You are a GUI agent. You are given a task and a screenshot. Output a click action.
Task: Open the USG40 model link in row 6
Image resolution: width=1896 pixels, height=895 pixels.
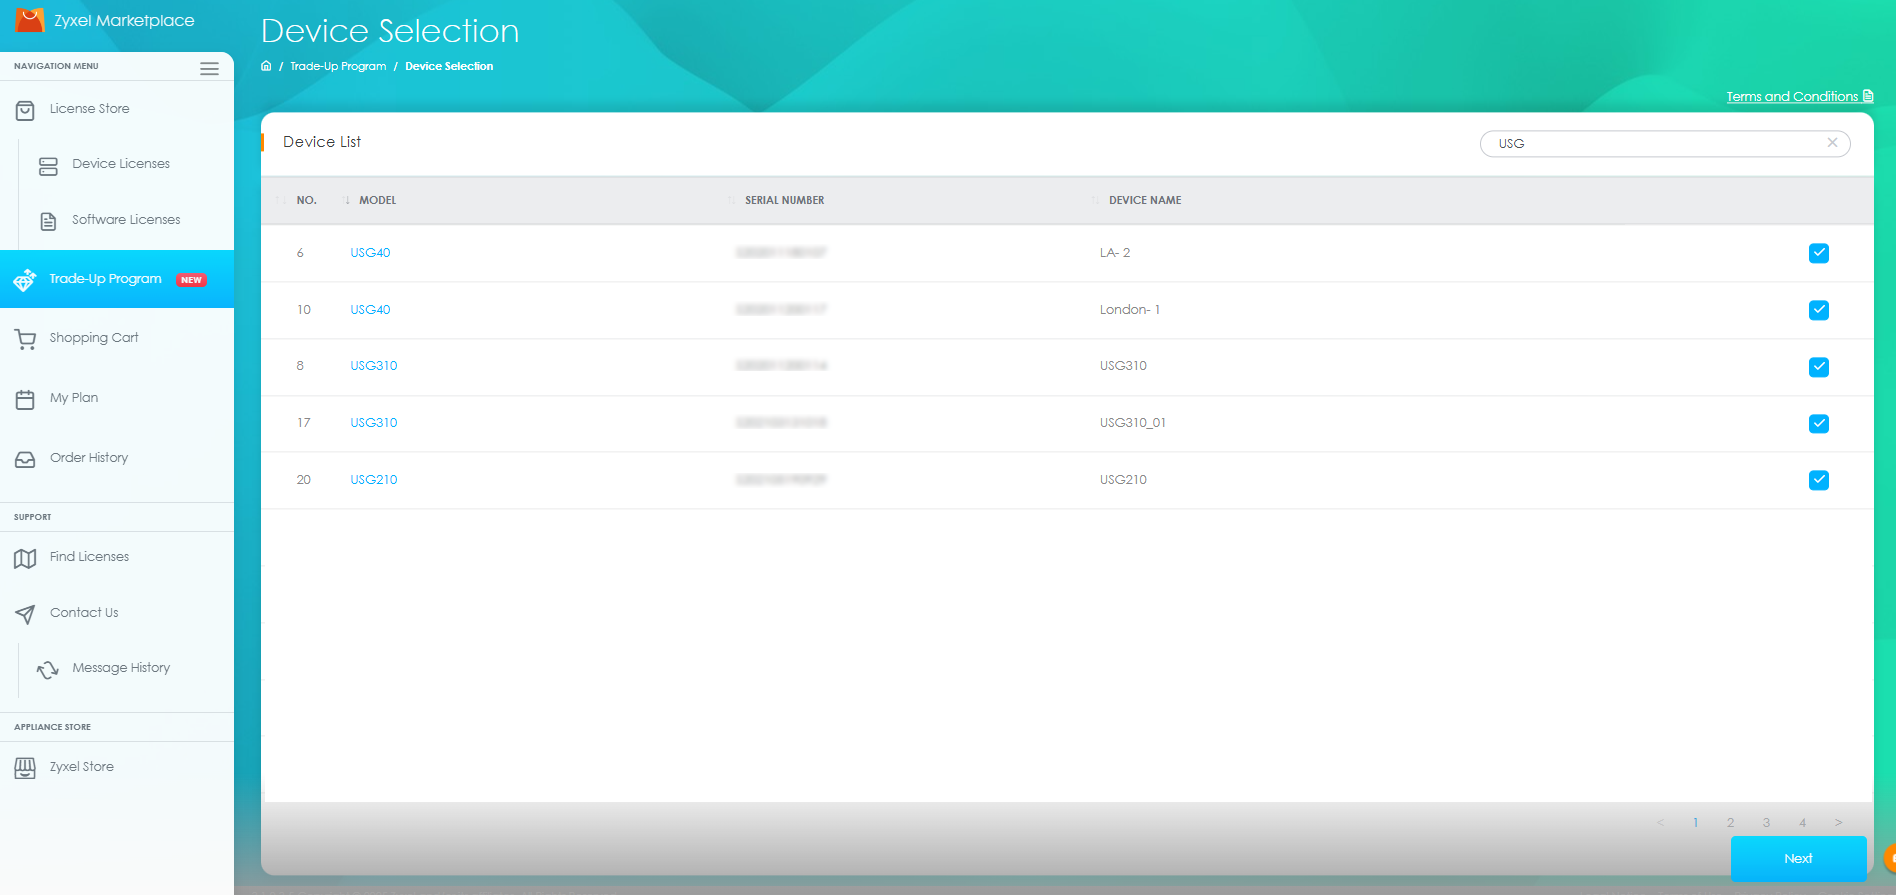pyautogui.click(x=370, y=253)
